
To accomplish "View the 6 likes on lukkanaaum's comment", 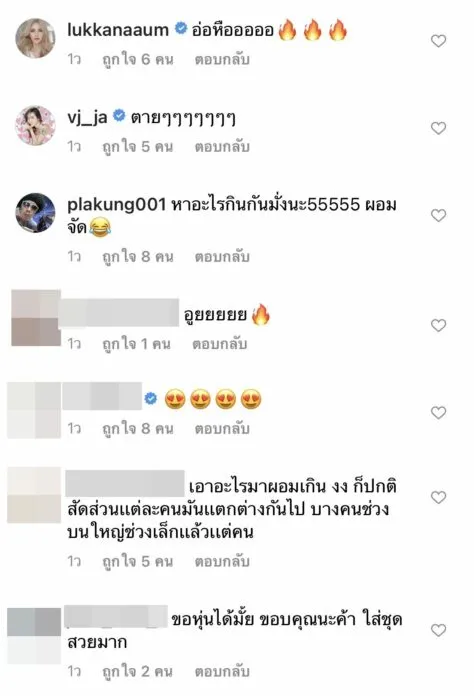I will 138,59.
